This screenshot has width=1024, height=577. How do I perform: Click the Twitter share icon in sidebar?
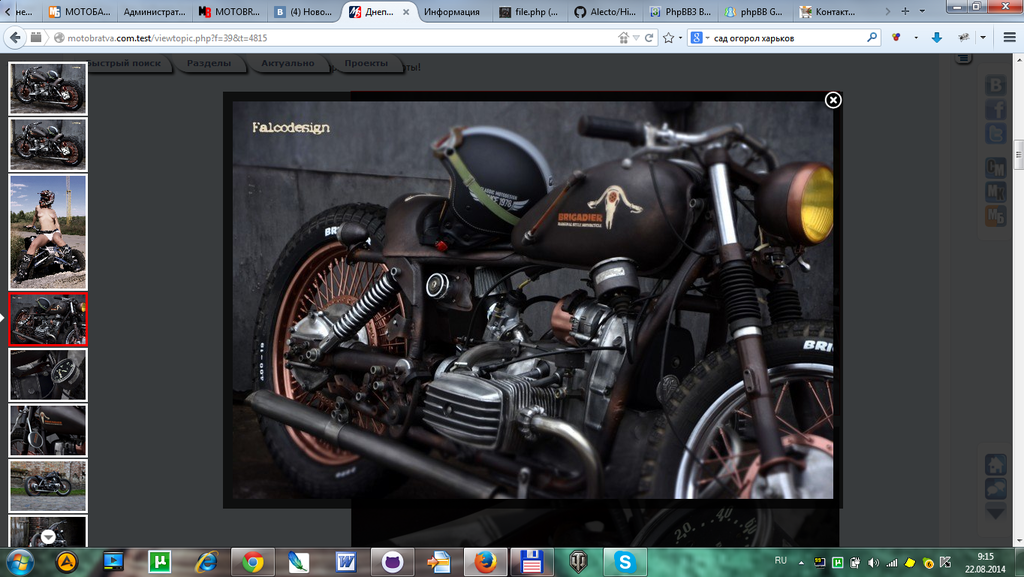point(996,134)
